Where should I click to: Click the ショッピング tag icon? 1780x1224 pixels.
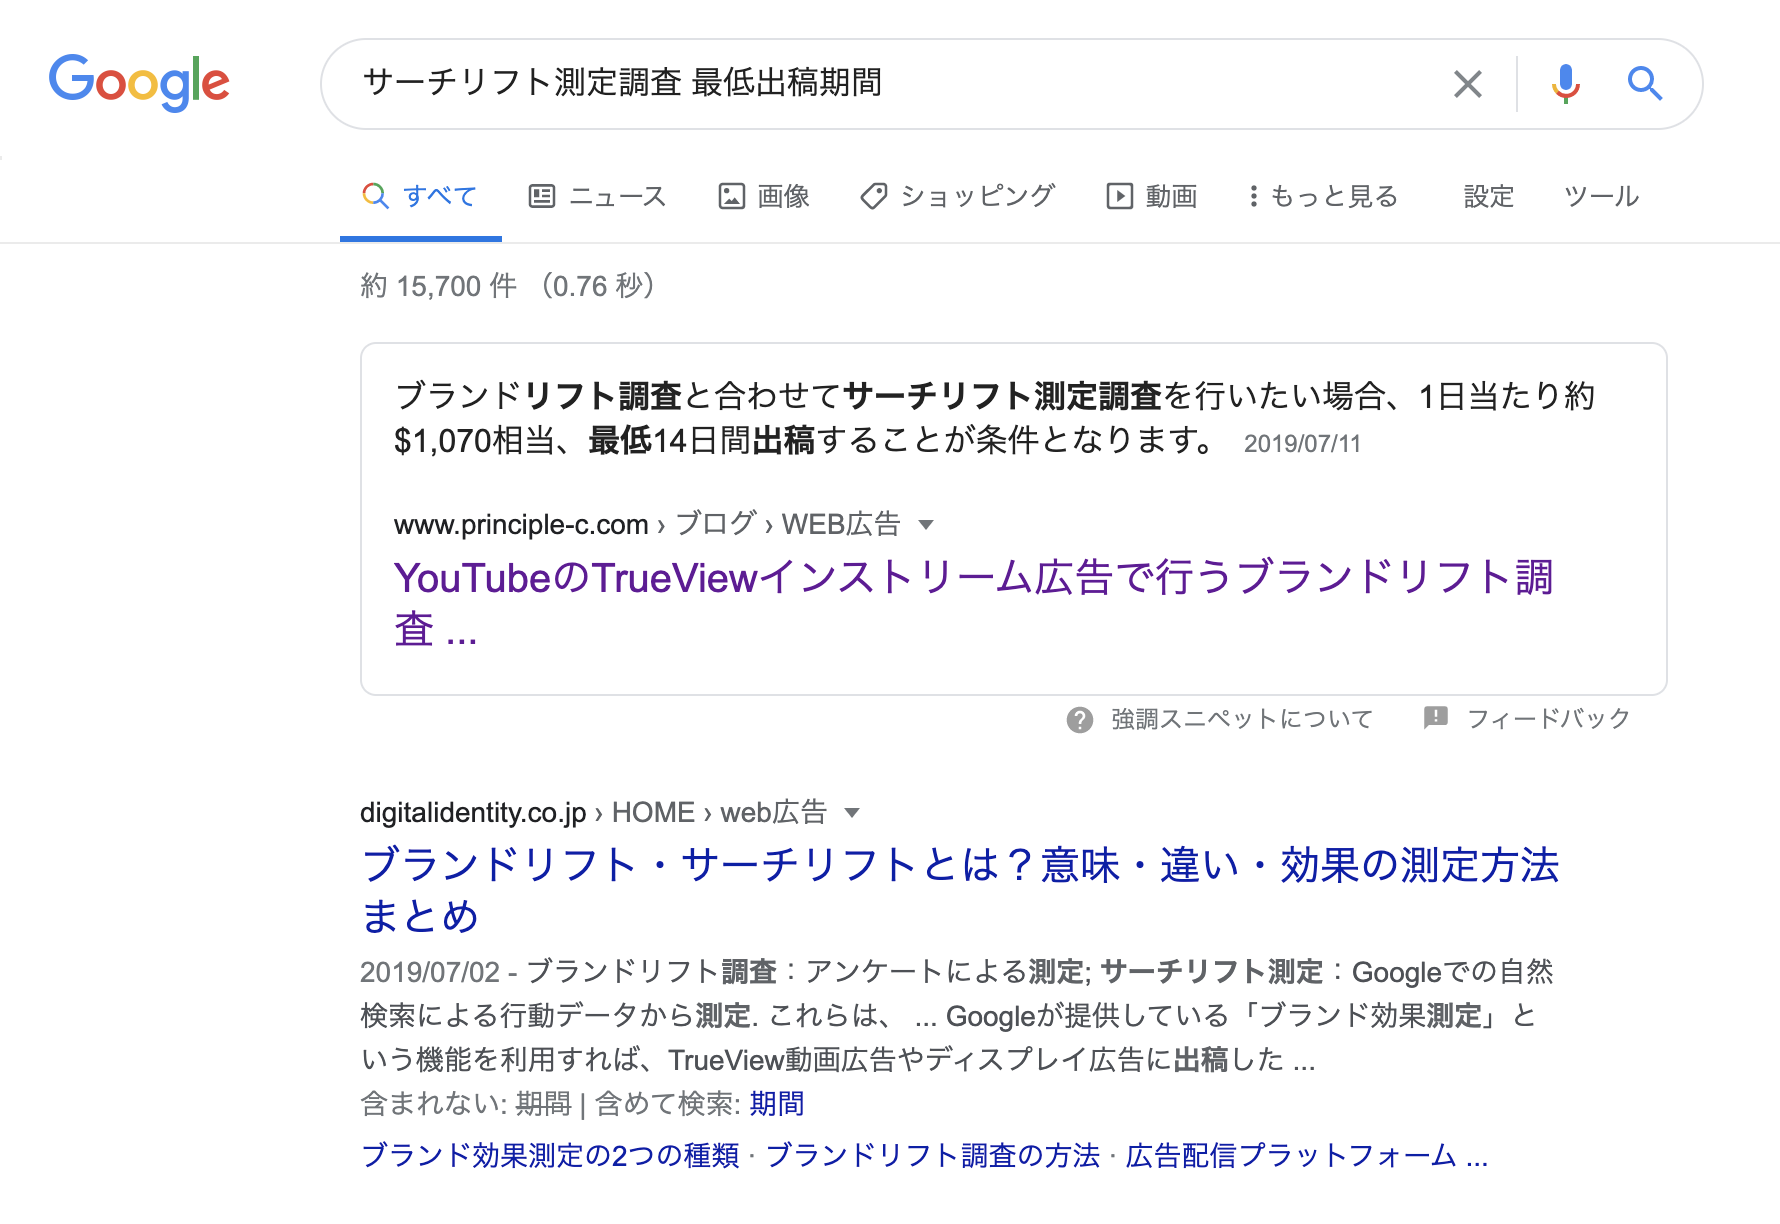873,196
